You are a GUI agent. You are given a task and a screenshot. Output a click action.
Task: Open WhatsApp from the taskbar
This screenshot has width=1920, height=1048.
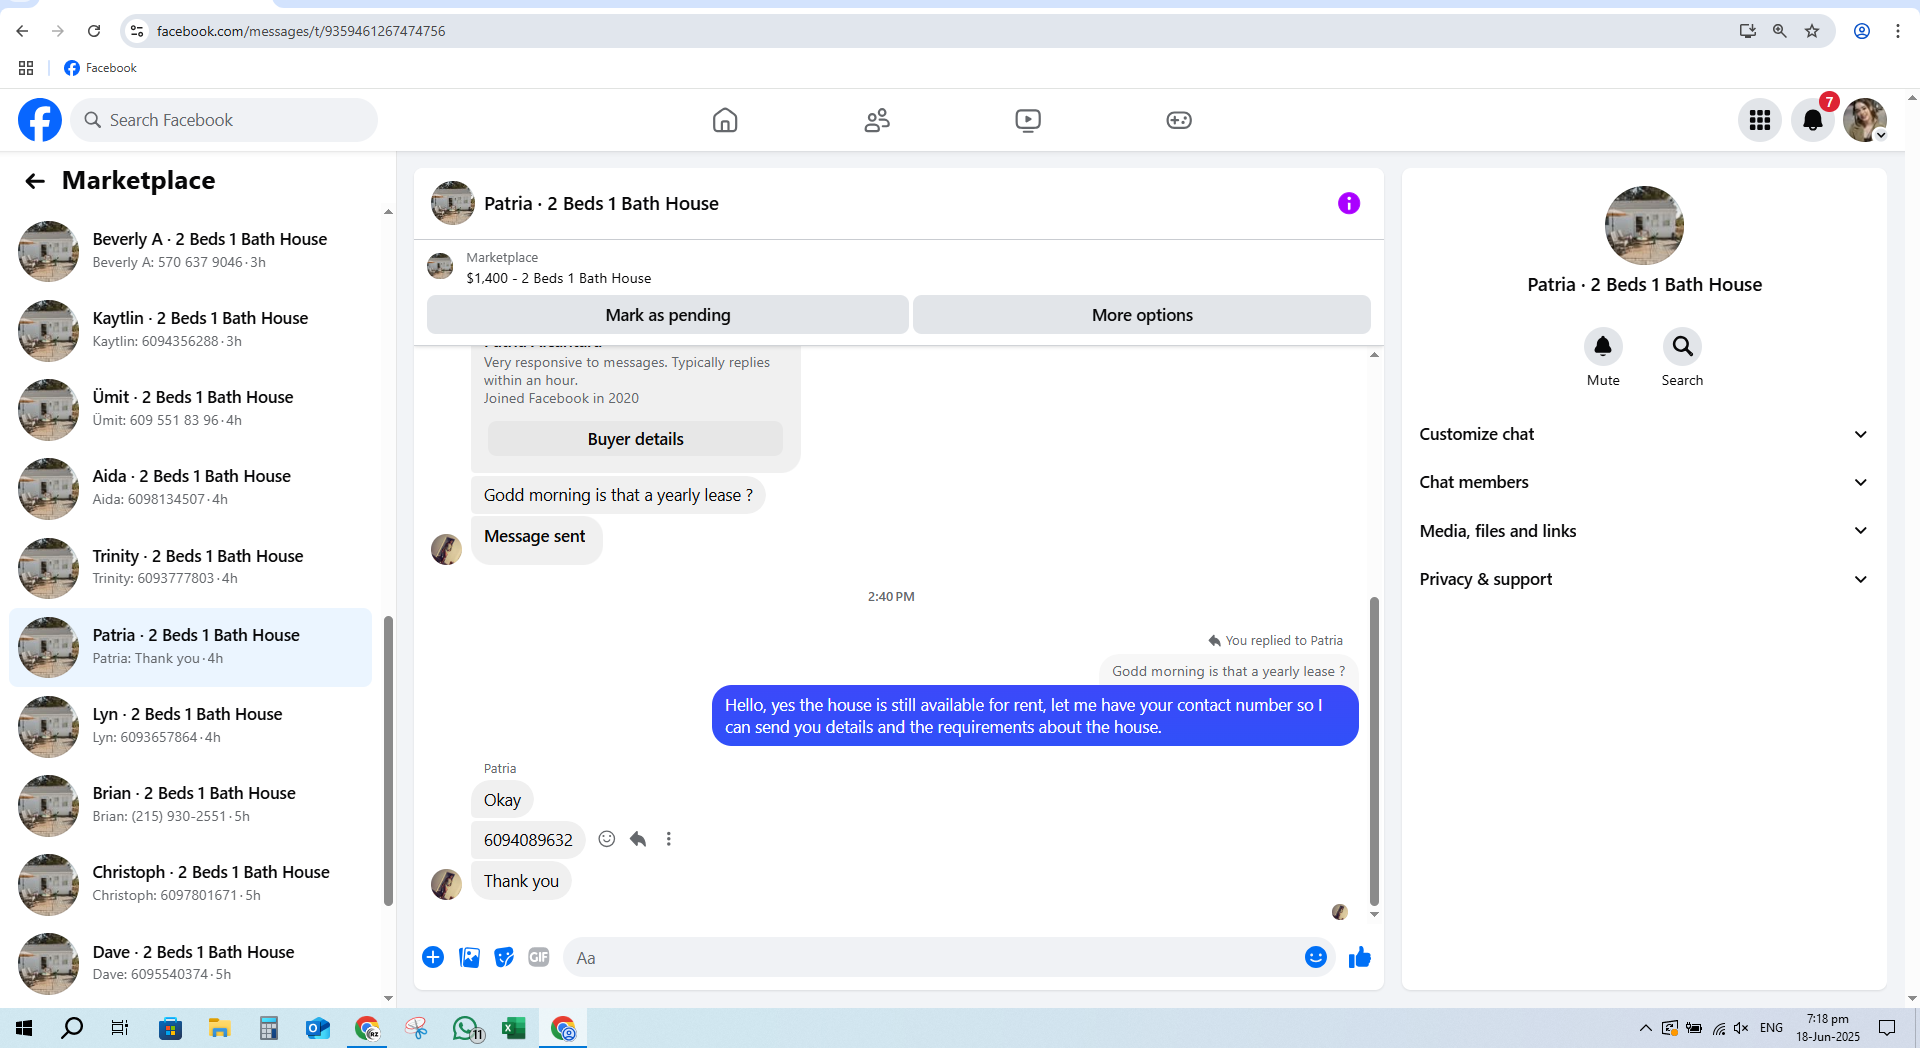(466, 1028)
